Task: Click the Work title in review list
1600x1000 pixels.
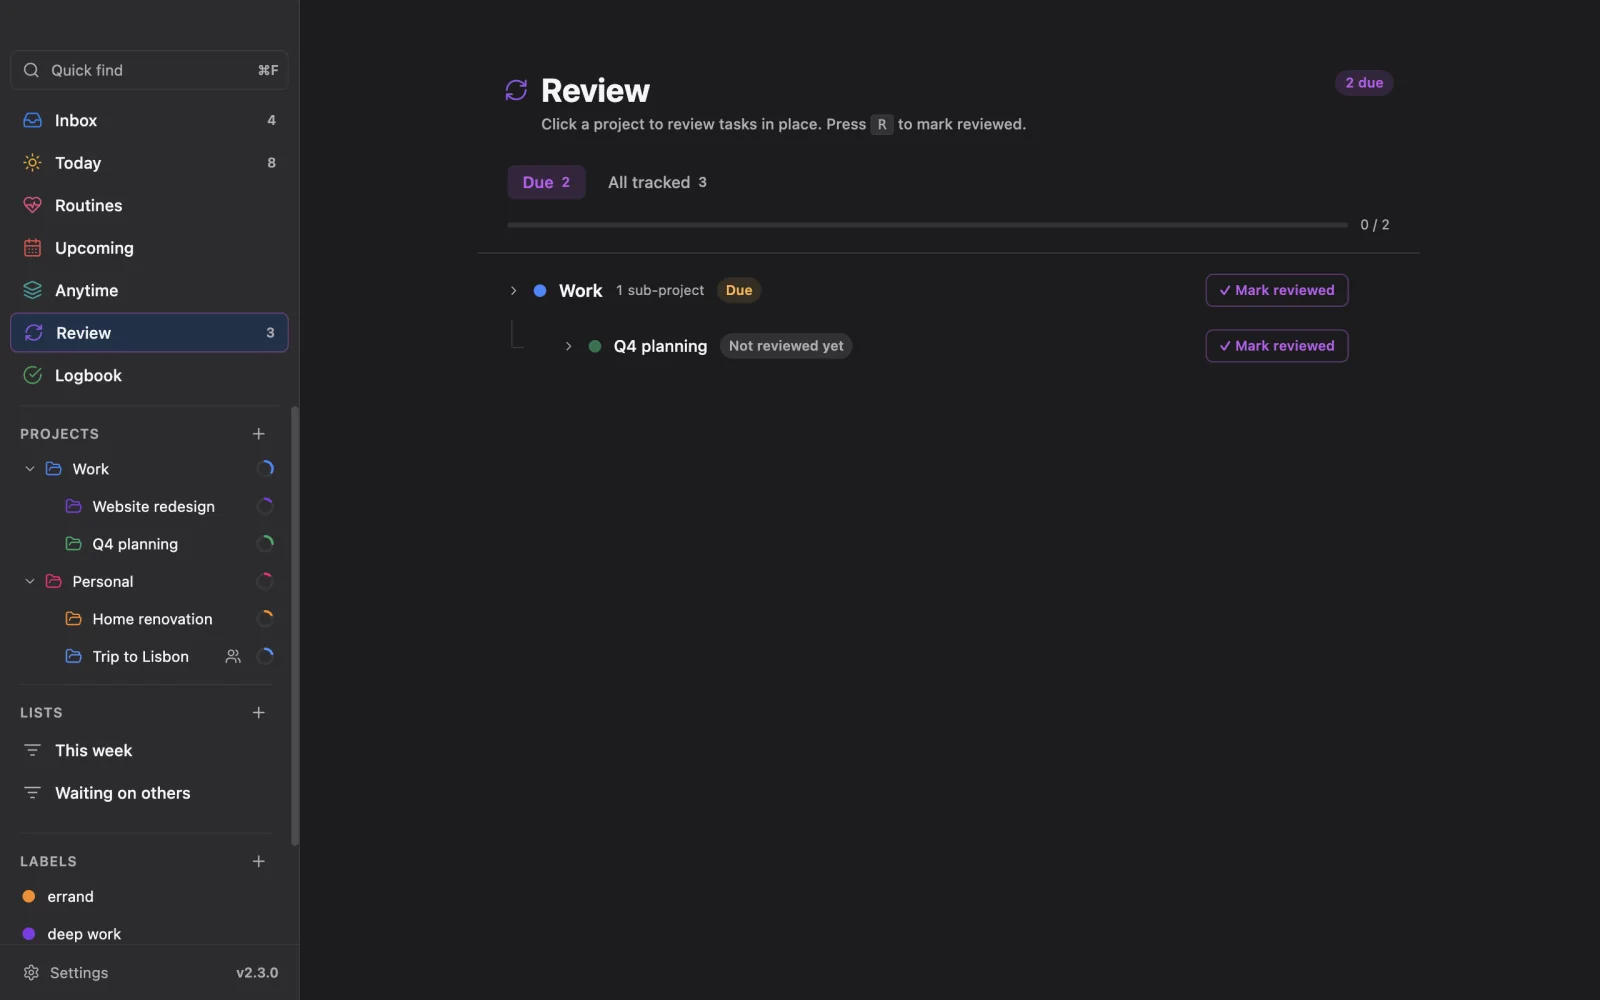Action: (580, 290)
